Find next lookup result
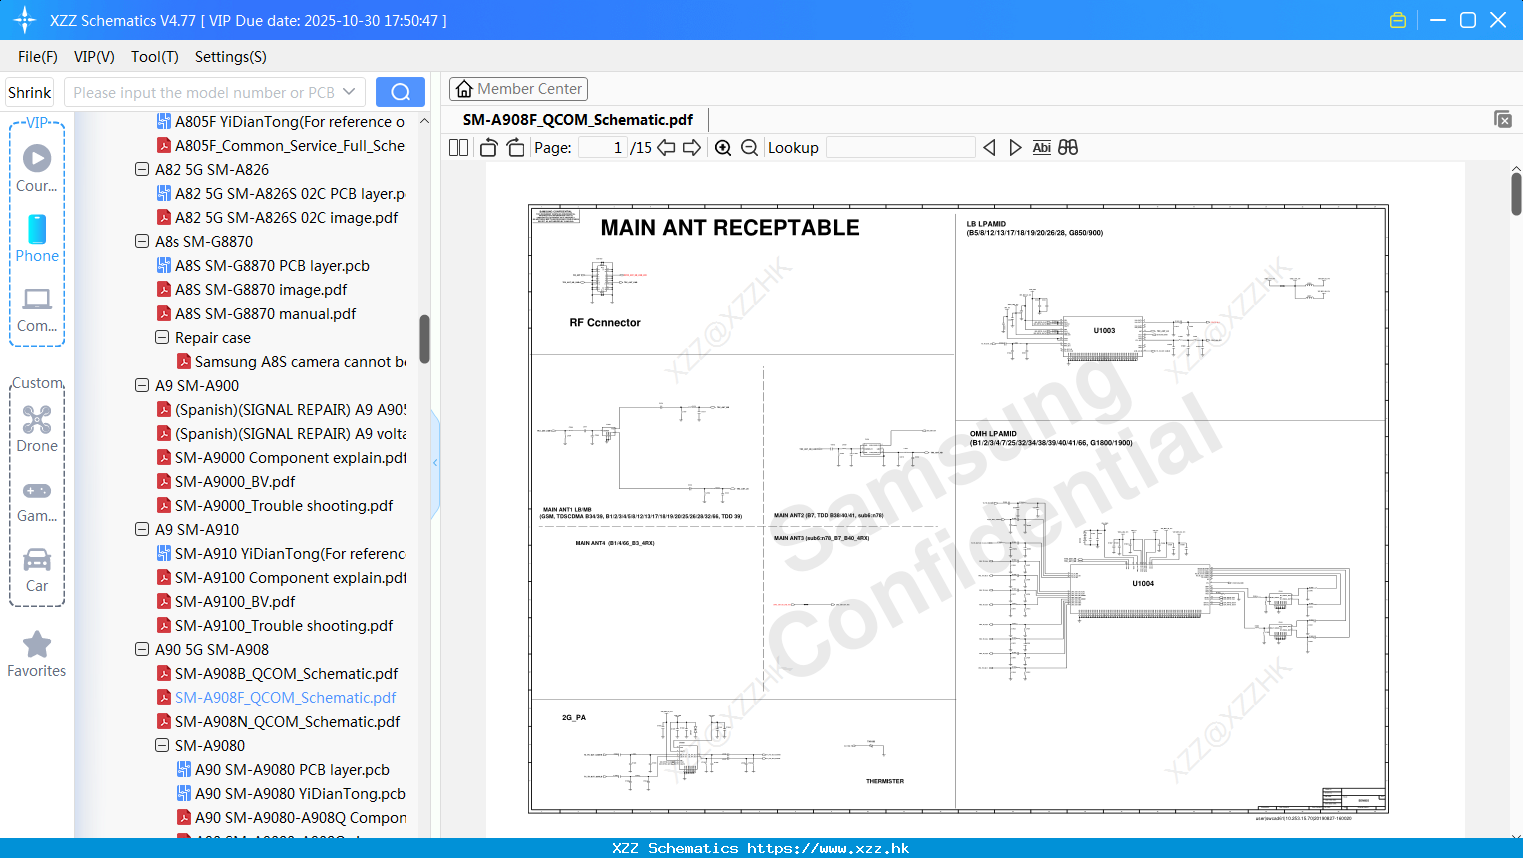 (1015, 147)
